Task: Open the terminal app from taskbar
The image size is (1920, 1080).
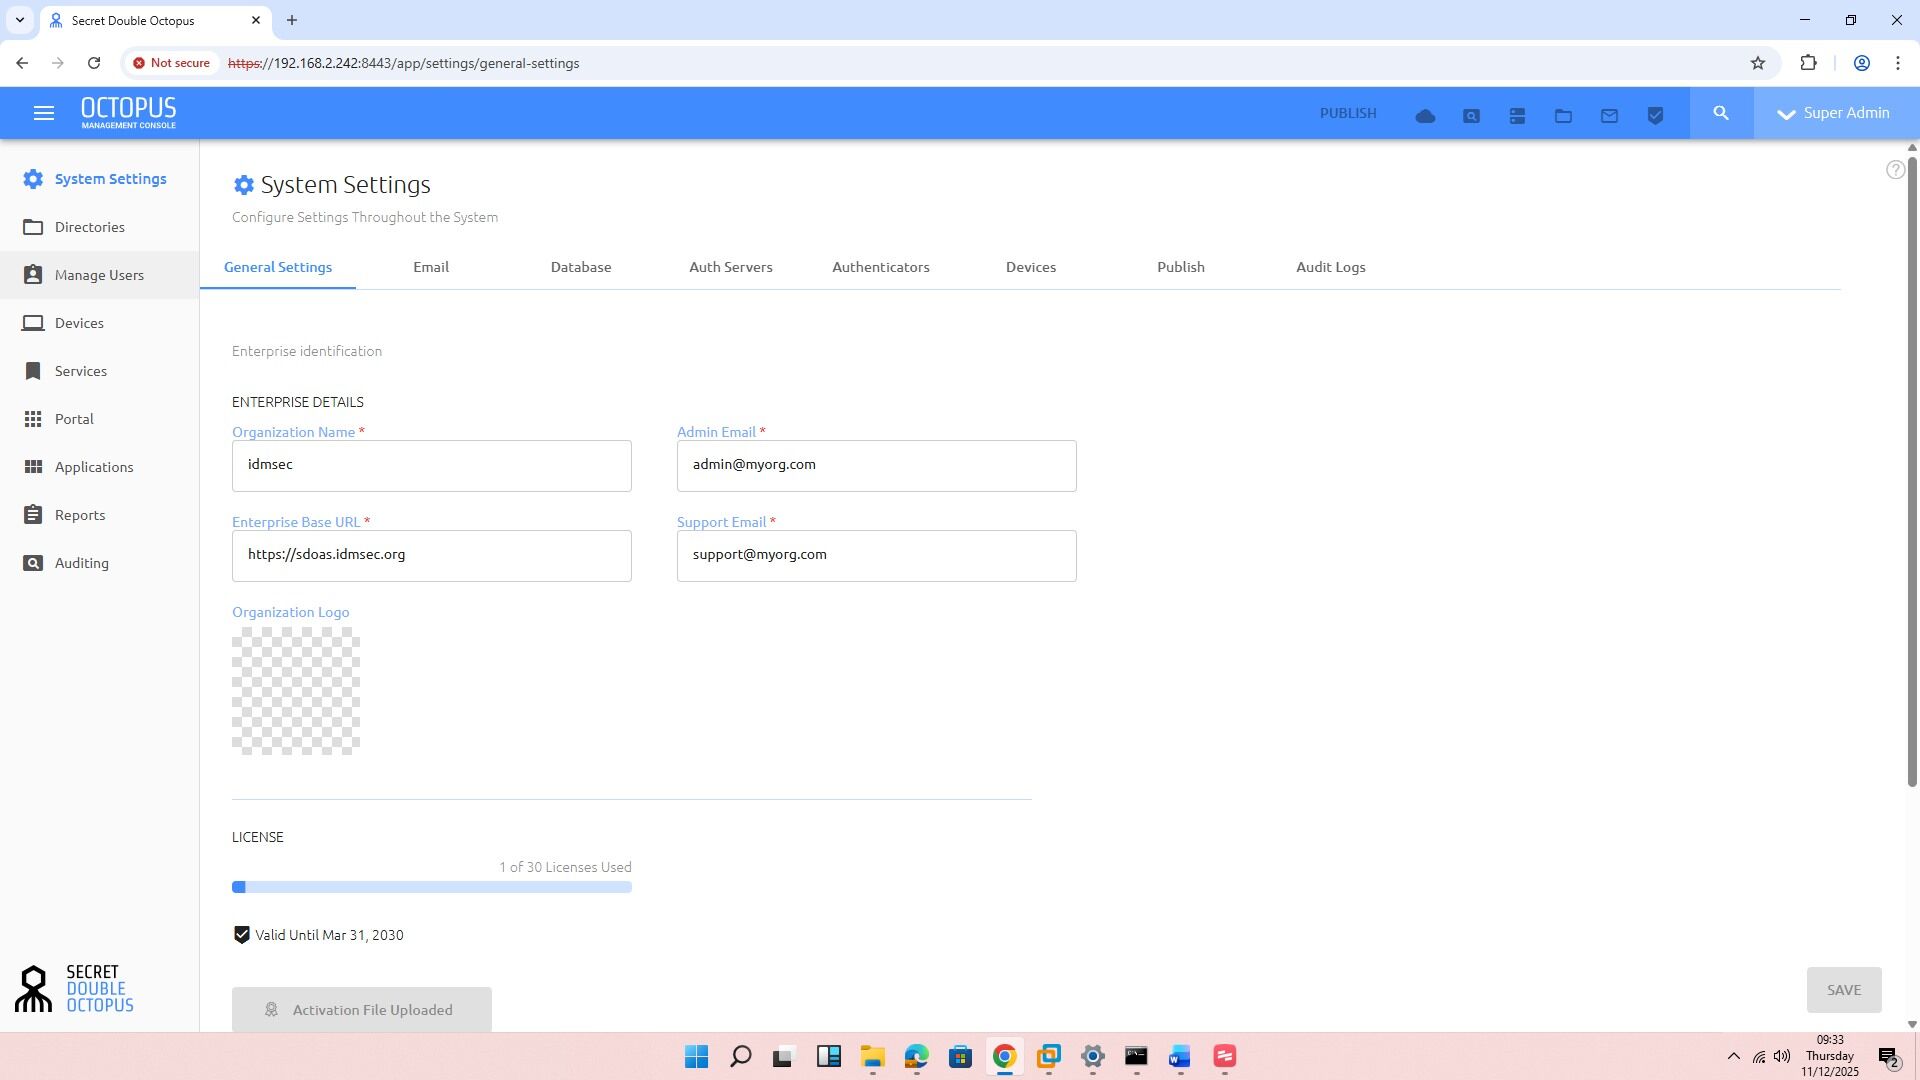Action: click(x=1136, y=1056)
